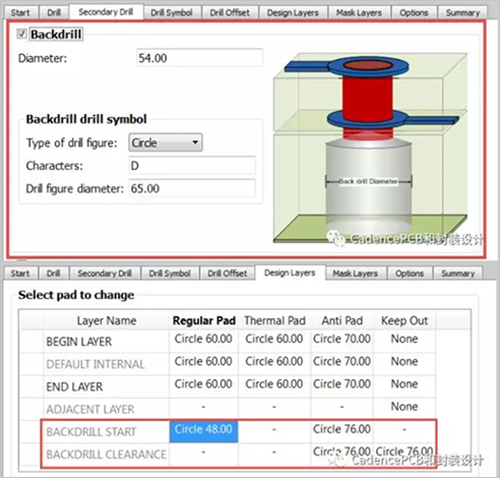Viewport: 500px width, 478px height.
Task: Select the BACKDRILL START regular pad cell
Action: 203,431
